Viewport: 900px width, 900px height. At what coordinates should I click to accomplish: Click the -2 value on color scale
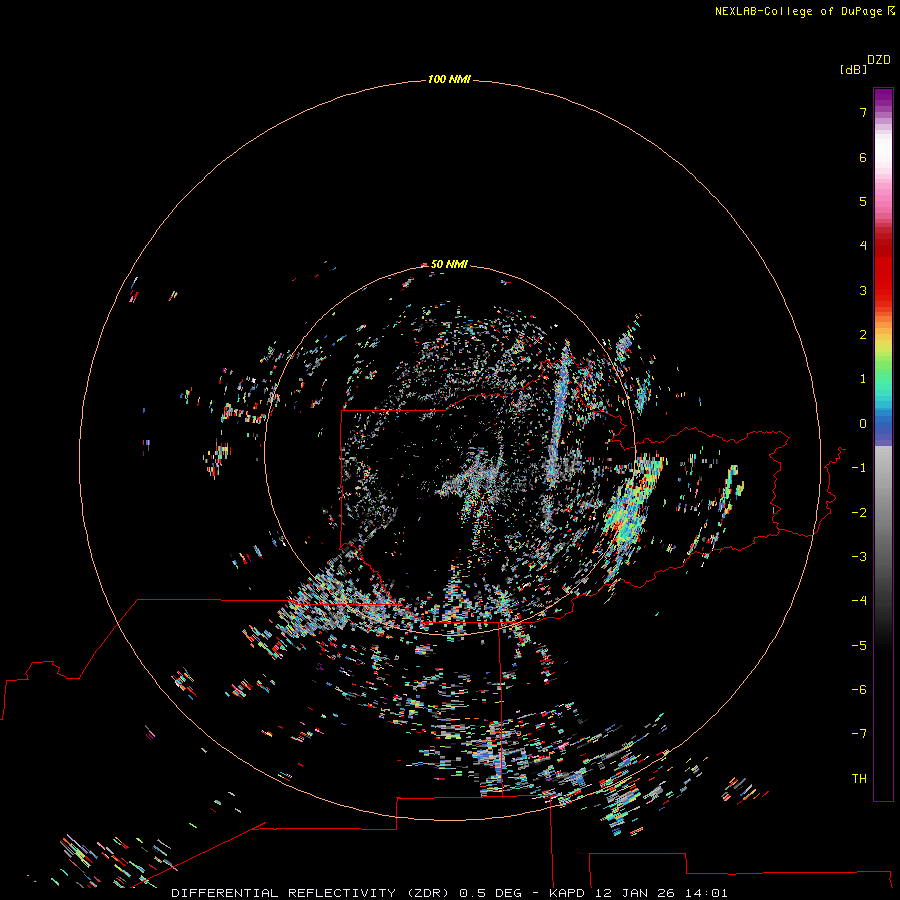(x=859, y=513)
